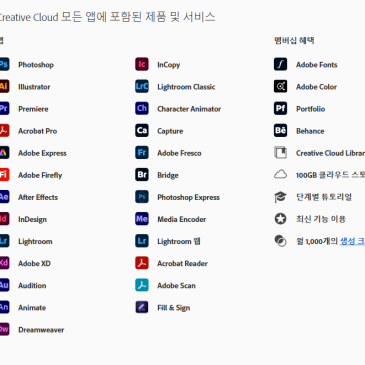Viewport: 365px width, 365px height.
Task: Select the Adobe Fresco icon
Action: pos(142,153)
